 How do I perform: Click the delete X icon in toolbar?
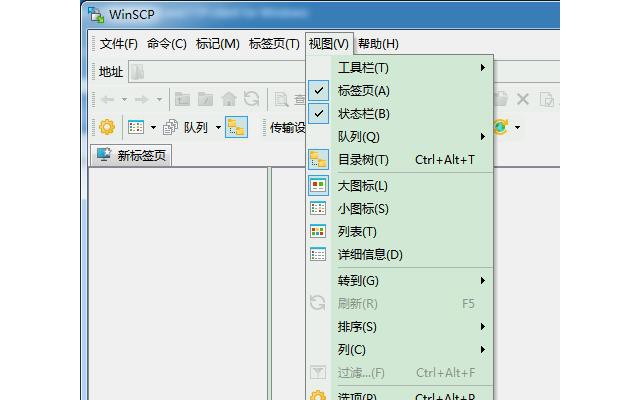tap(523, 99)
